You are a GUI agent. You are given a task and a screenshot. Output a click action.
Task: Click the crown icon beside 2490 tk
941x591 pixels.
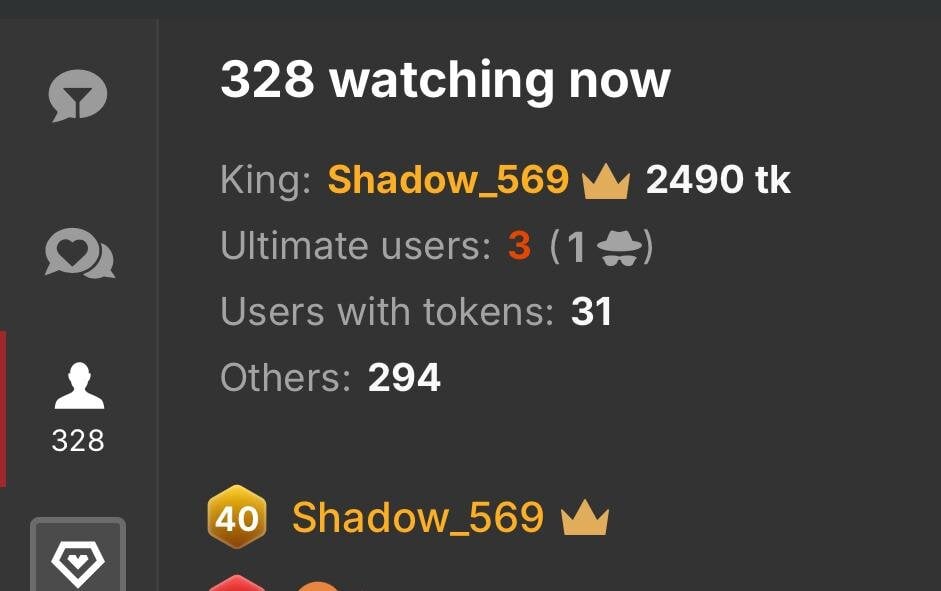pos(606,181)
